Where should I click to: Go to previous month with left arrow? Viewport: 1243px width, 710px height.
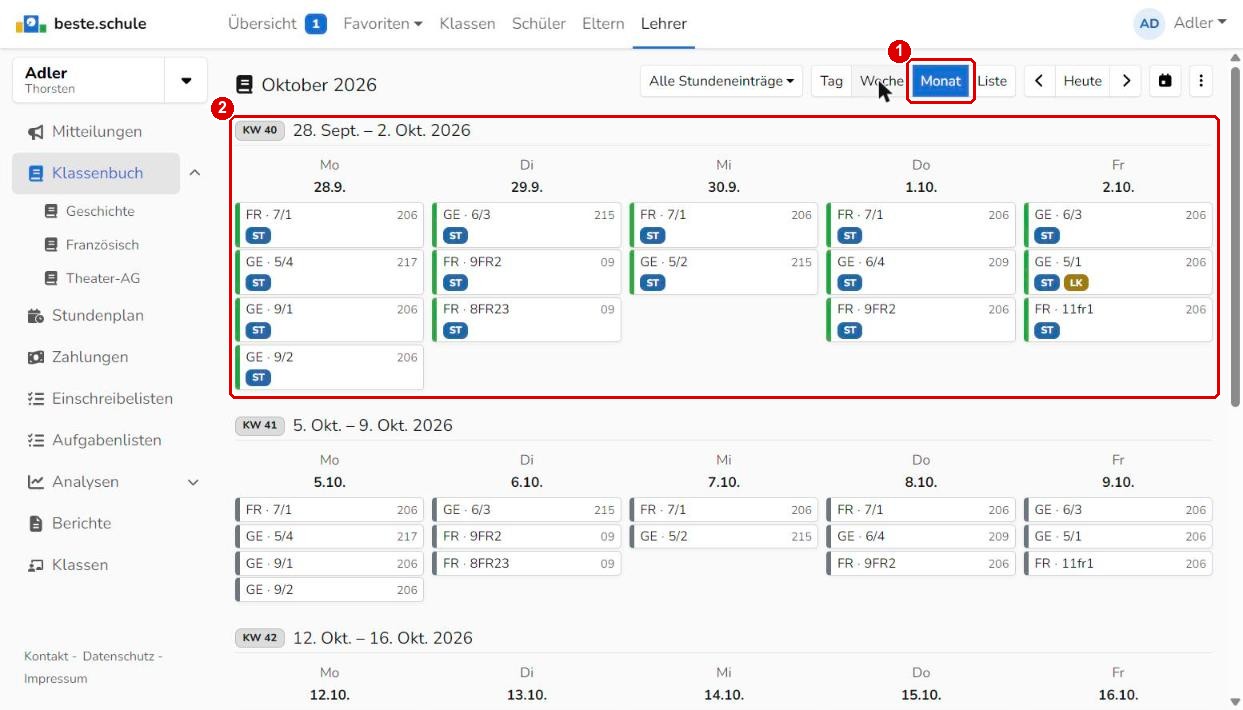pos(1040,81)
